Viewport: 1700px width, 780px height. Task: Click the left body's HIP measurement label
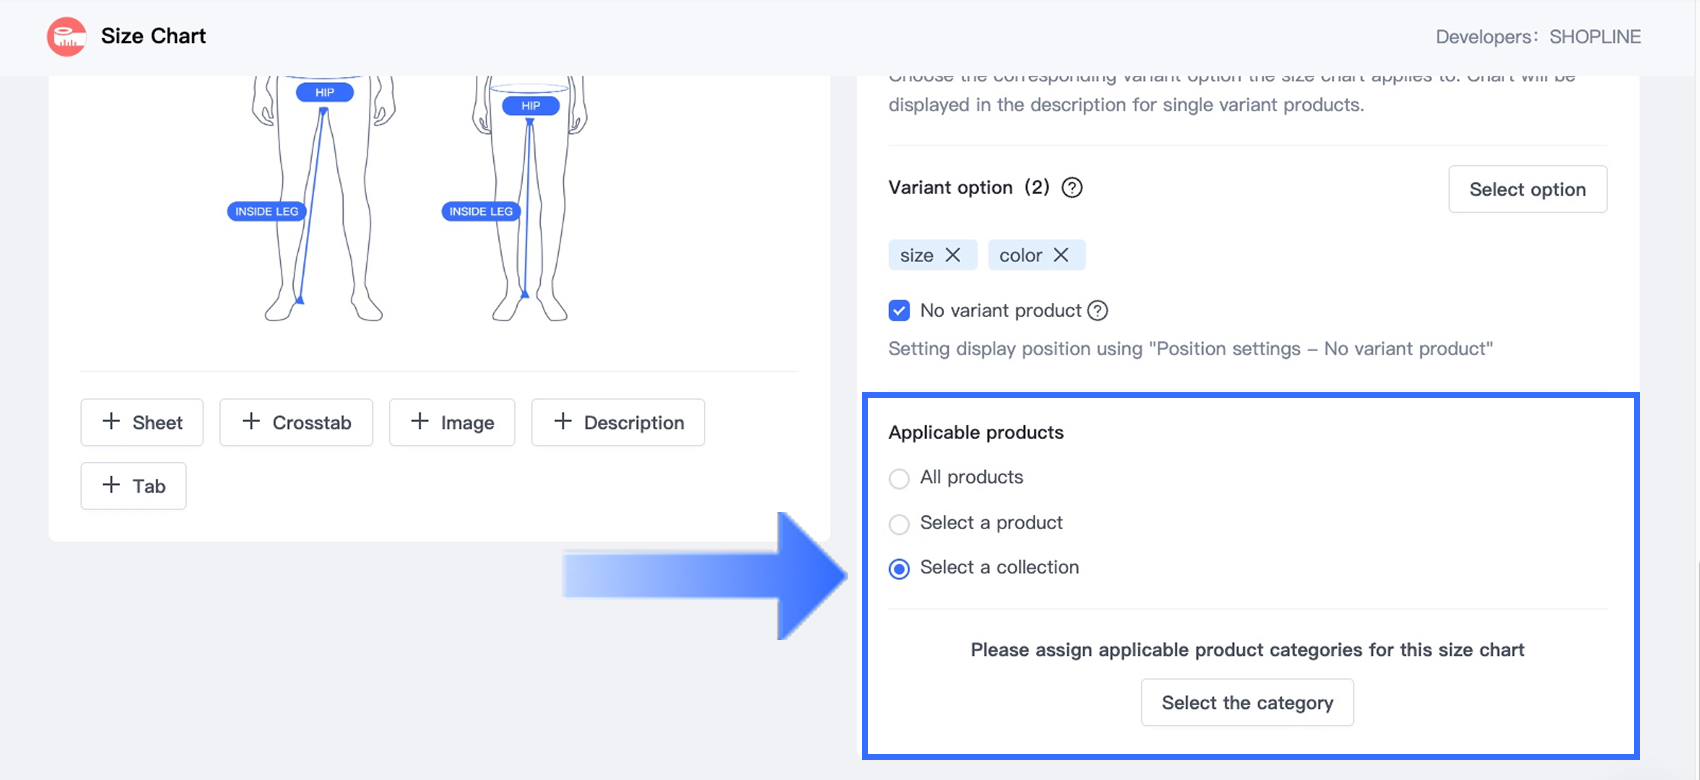click(x=325, y=92)
